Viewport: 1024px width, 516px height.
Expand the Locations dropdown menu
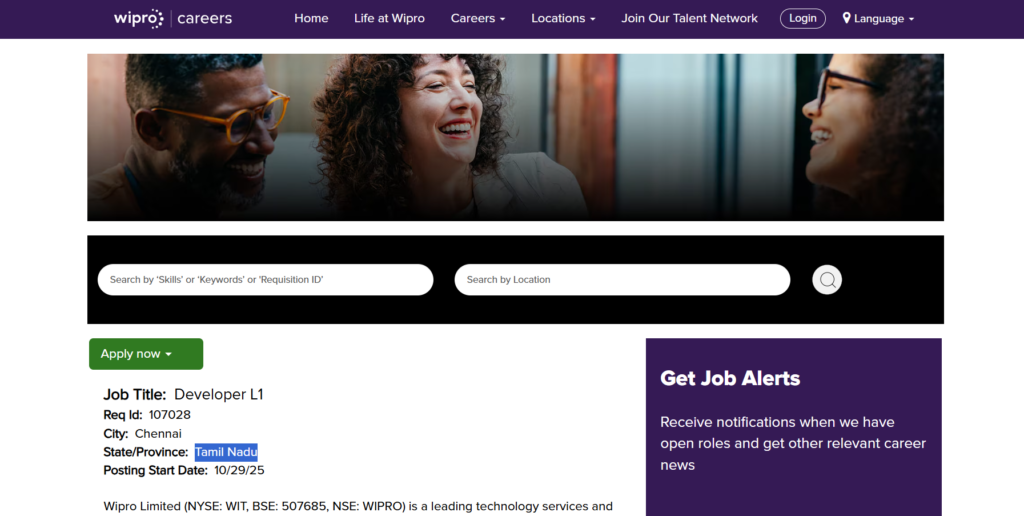[x=563, y=18]
